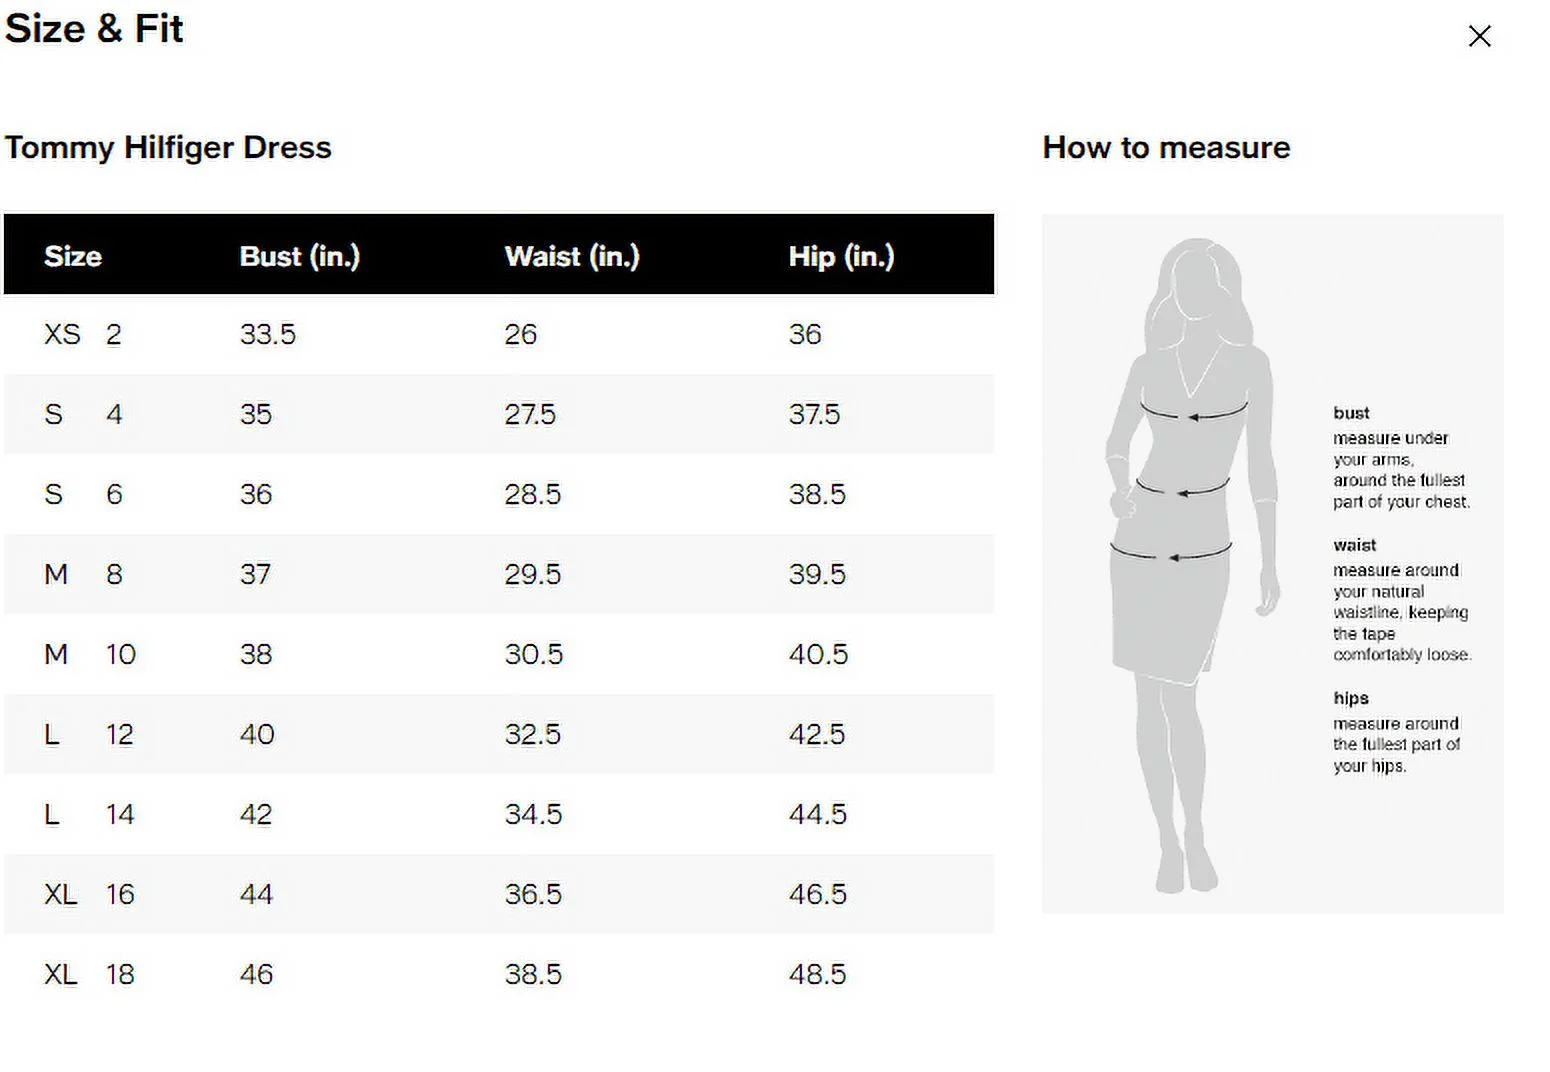The width and height of the screenshot is (1550, 1072).
Task: Click the hip value 48.5
Action: [x=817, y=974]
